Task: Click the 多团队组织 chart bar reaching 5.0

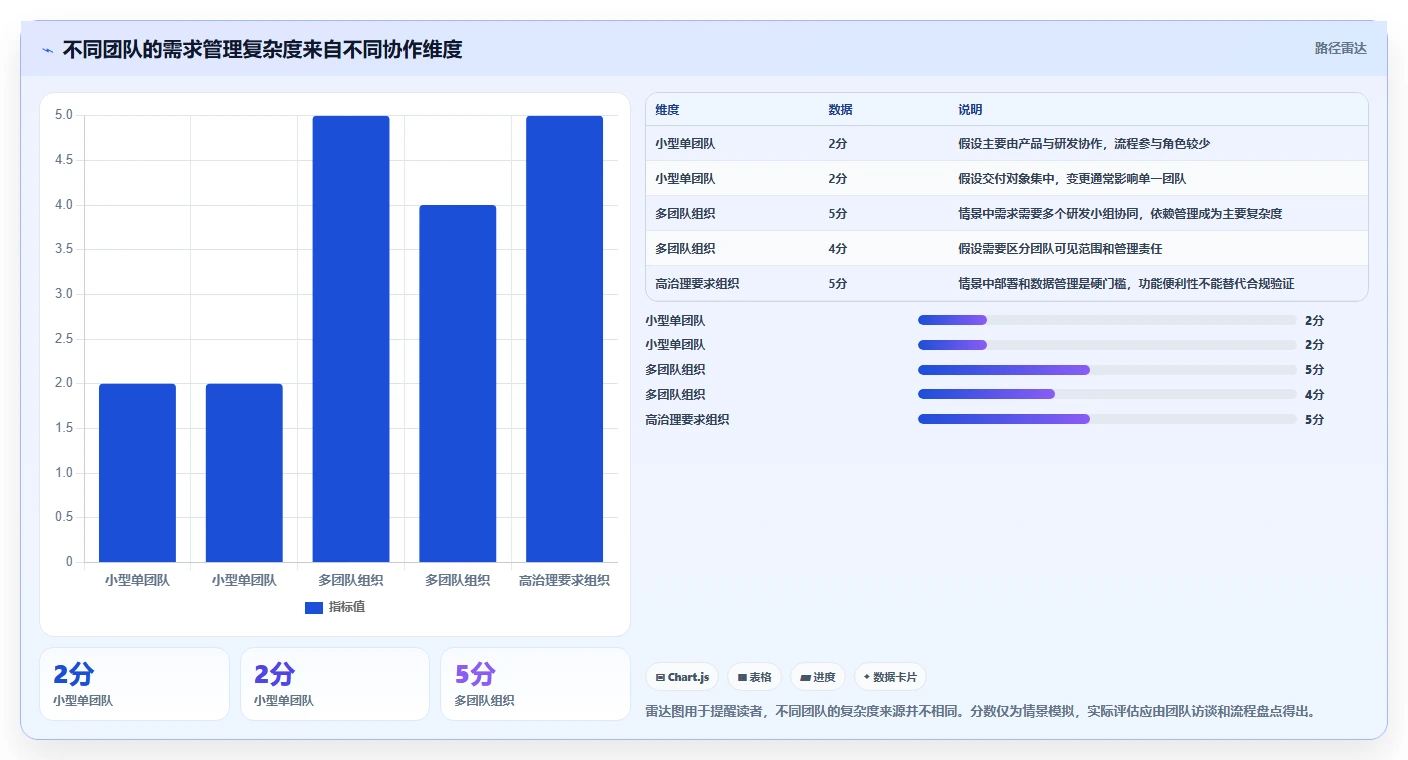Action: (351, 339)
